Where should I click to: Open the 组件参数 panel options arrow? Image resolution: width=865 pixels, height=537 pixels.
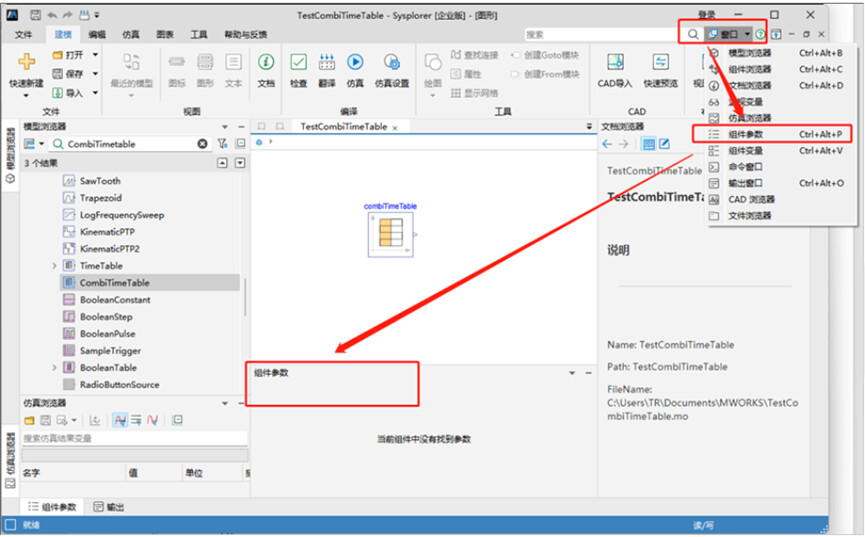tap(572, 374)
